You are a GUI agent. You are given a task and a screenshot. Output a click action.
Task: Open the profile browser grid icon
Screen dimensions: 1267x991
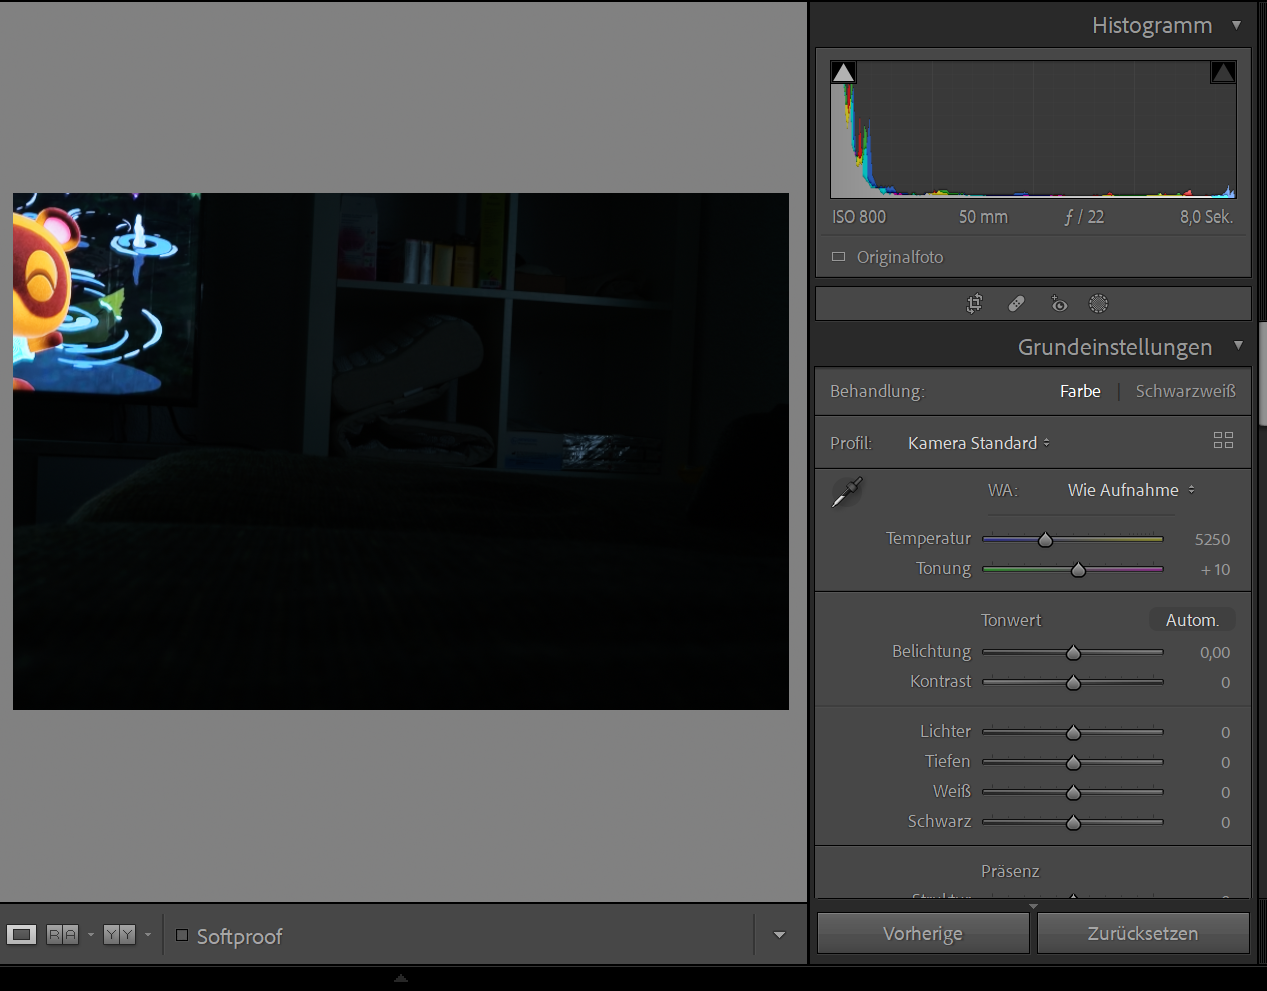1223,441
